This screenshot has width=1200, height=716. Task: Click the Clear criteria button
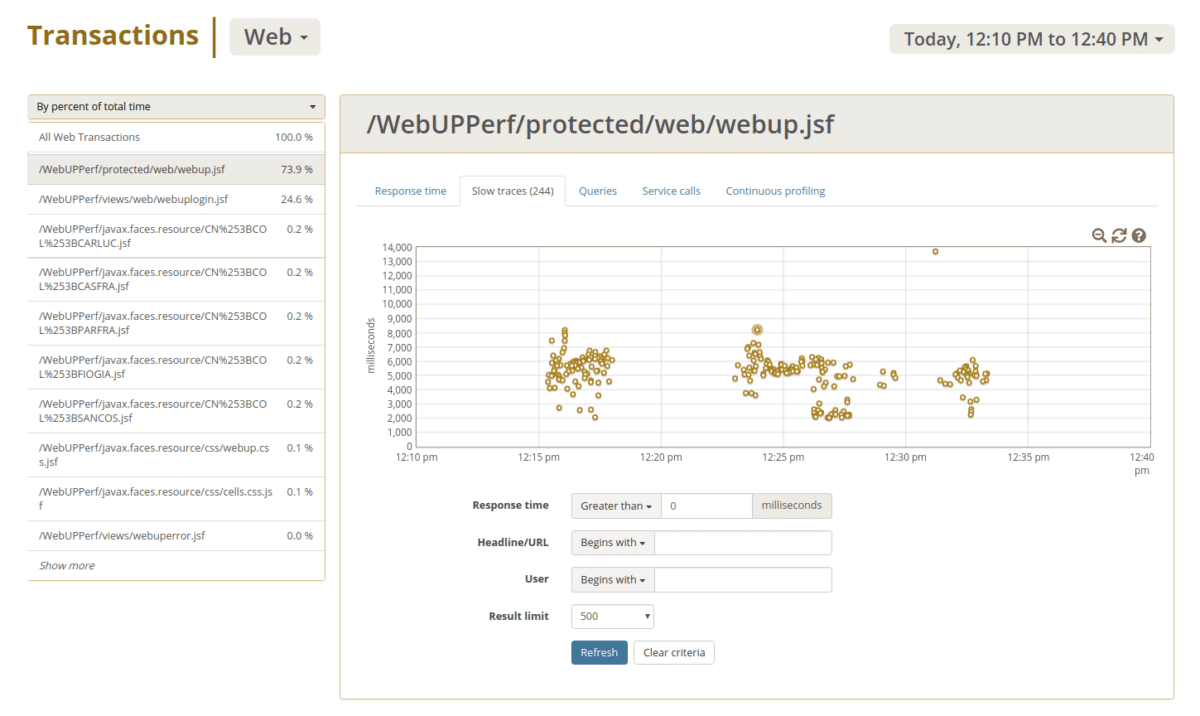click(673, 652)
